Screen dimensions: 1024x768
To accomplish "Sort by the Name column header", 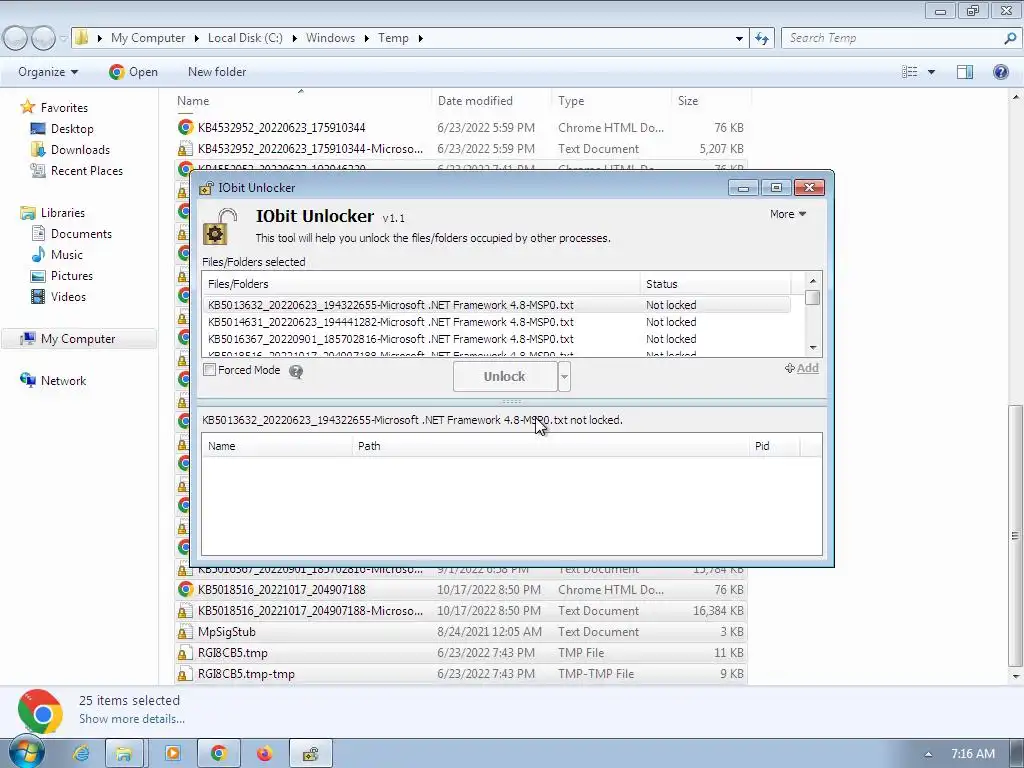I will [x=302, y=101].
